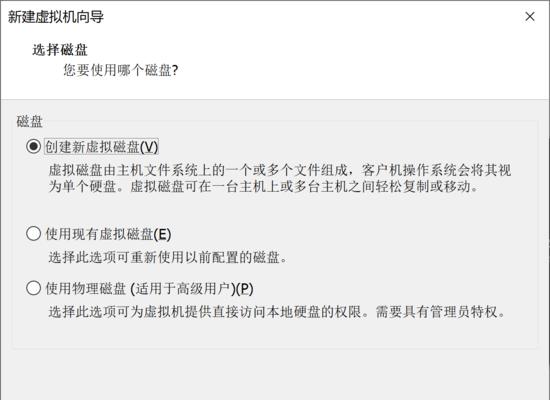Click the 使用现有虚拟磁盘(E) option label
Screen dimensions: 550x400
coord(108,234)
